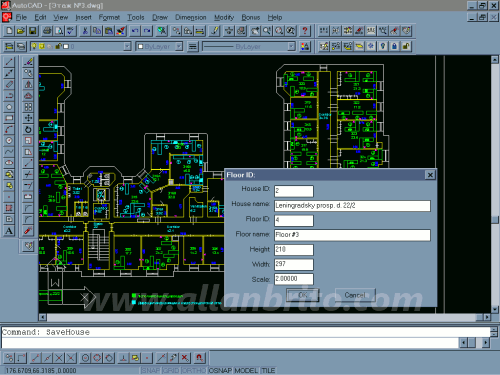500x375 pixels.
Task: Click the Undo toolbar icon
Action: pyautogui.click(x=135, y=31)
